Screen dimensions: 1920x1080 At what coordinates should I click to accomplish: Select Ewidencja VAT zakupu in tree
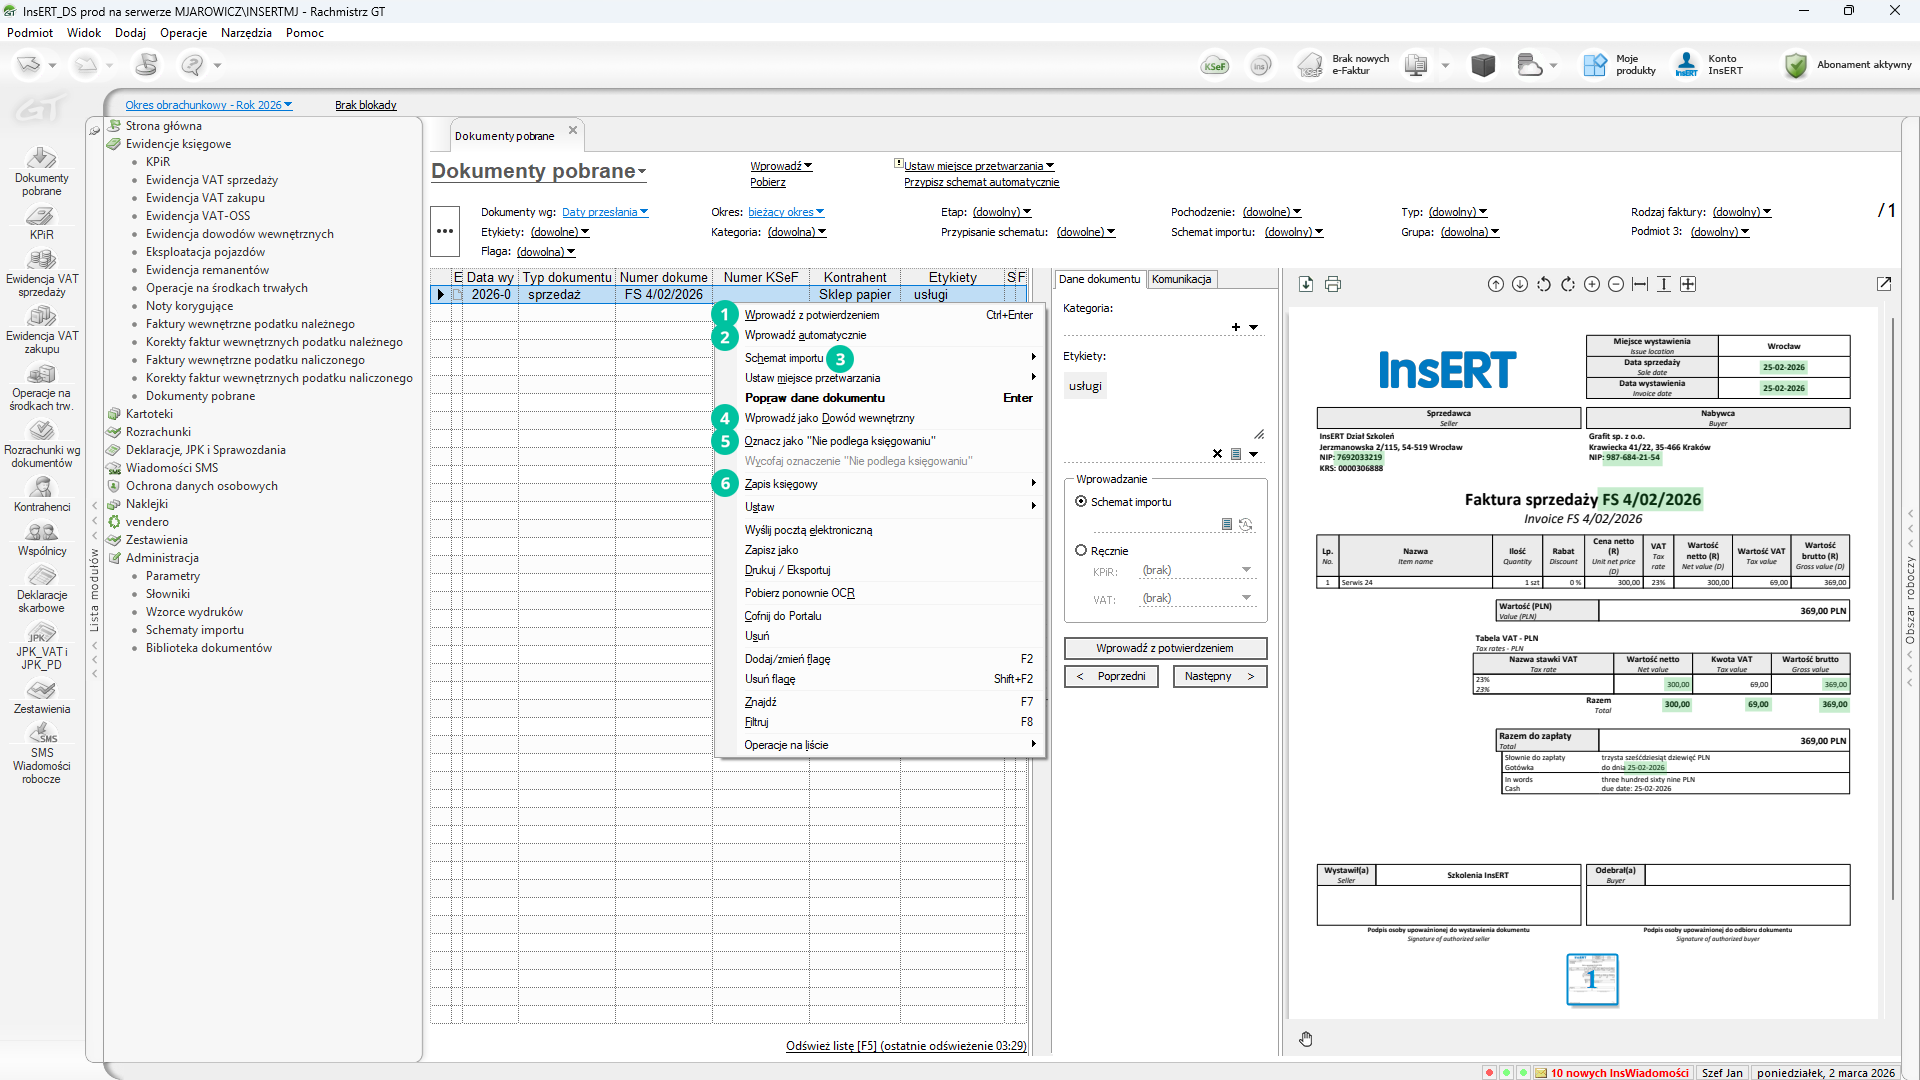205,198
